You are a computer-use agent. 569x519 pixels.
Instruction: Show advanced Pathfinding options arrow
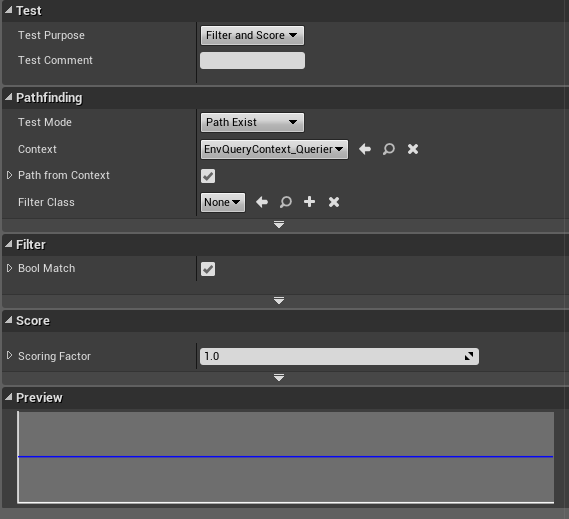[279, 225]
